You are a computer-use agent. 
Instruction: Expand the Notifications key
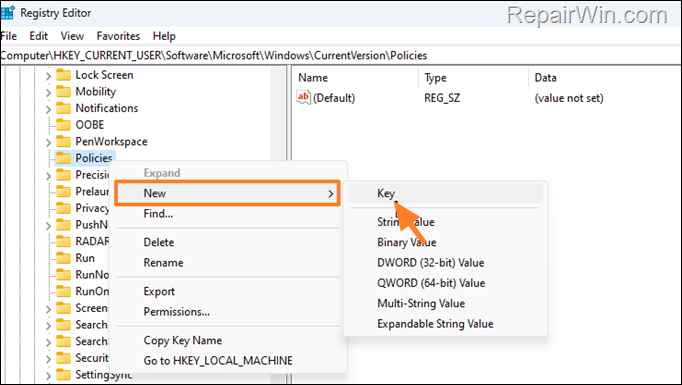48,109
